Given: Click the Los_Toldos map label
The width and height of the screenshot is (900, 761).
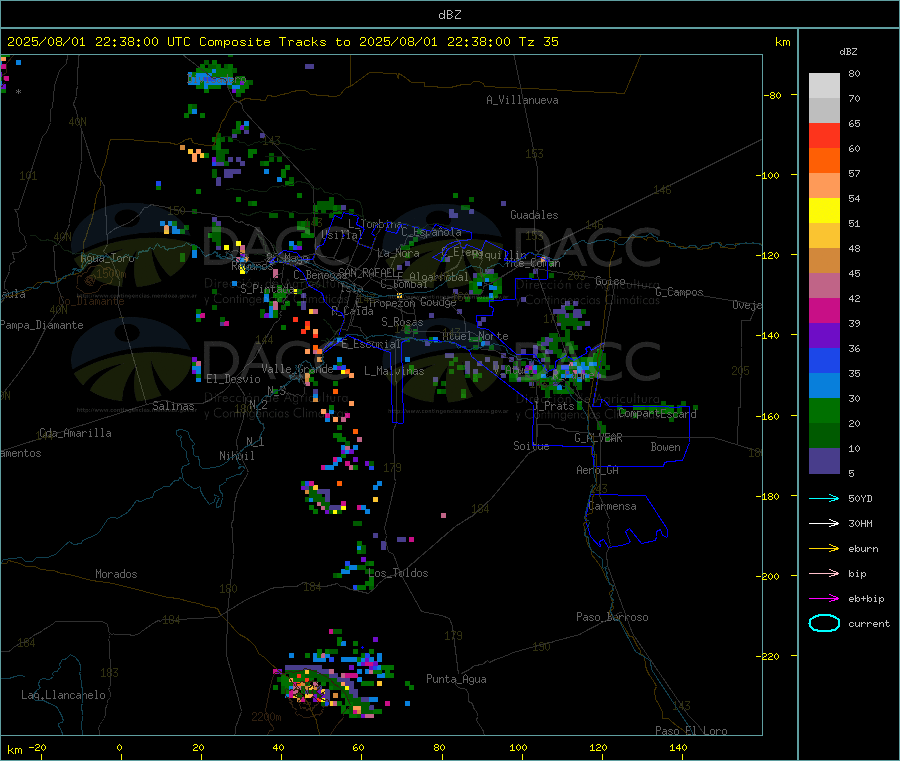Looking at the screenshot, I should coord(398,573).
